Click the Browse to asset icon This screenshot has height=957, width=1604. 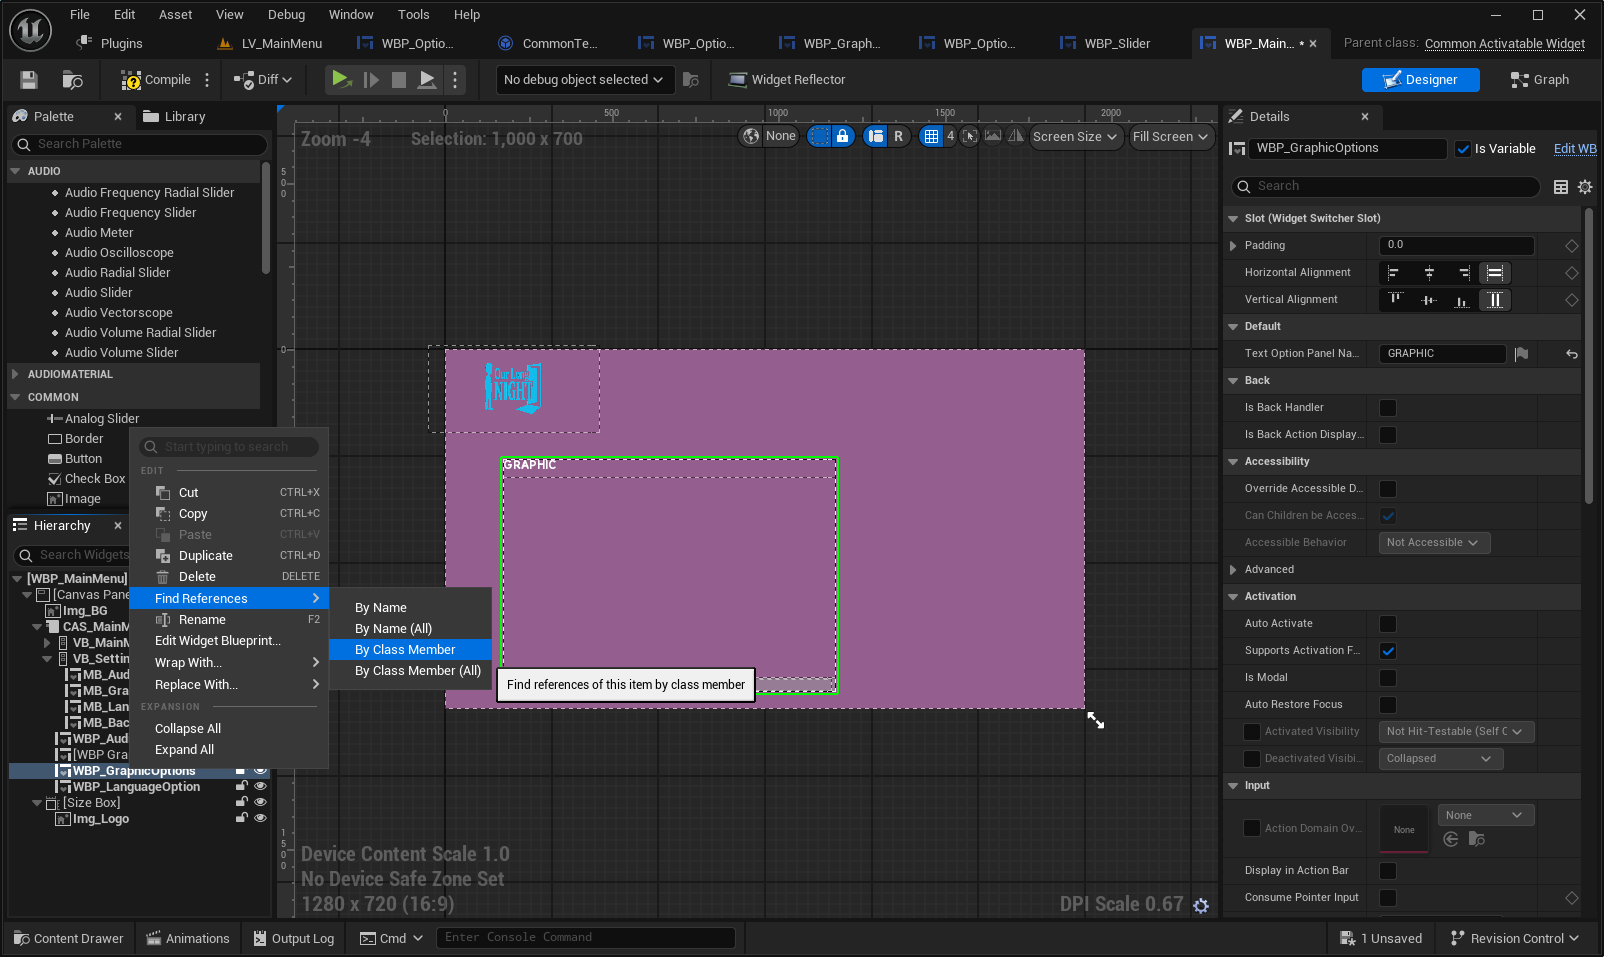[72, 80]
